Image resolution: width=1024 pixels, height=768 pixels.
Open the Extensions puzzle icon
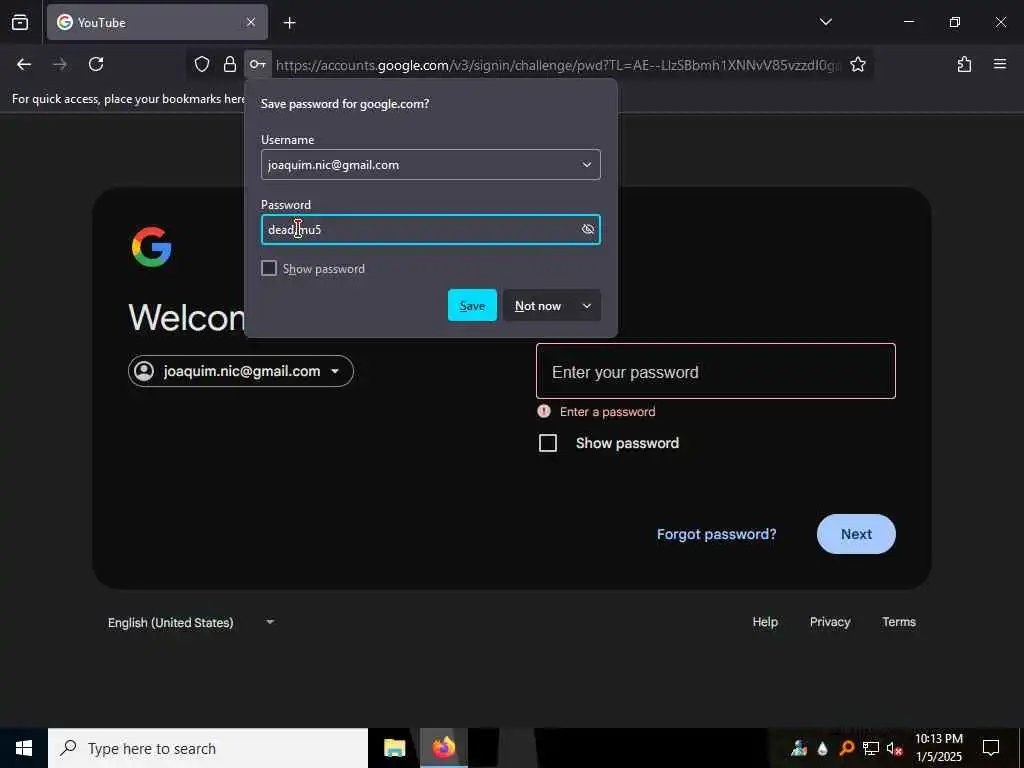964,64
